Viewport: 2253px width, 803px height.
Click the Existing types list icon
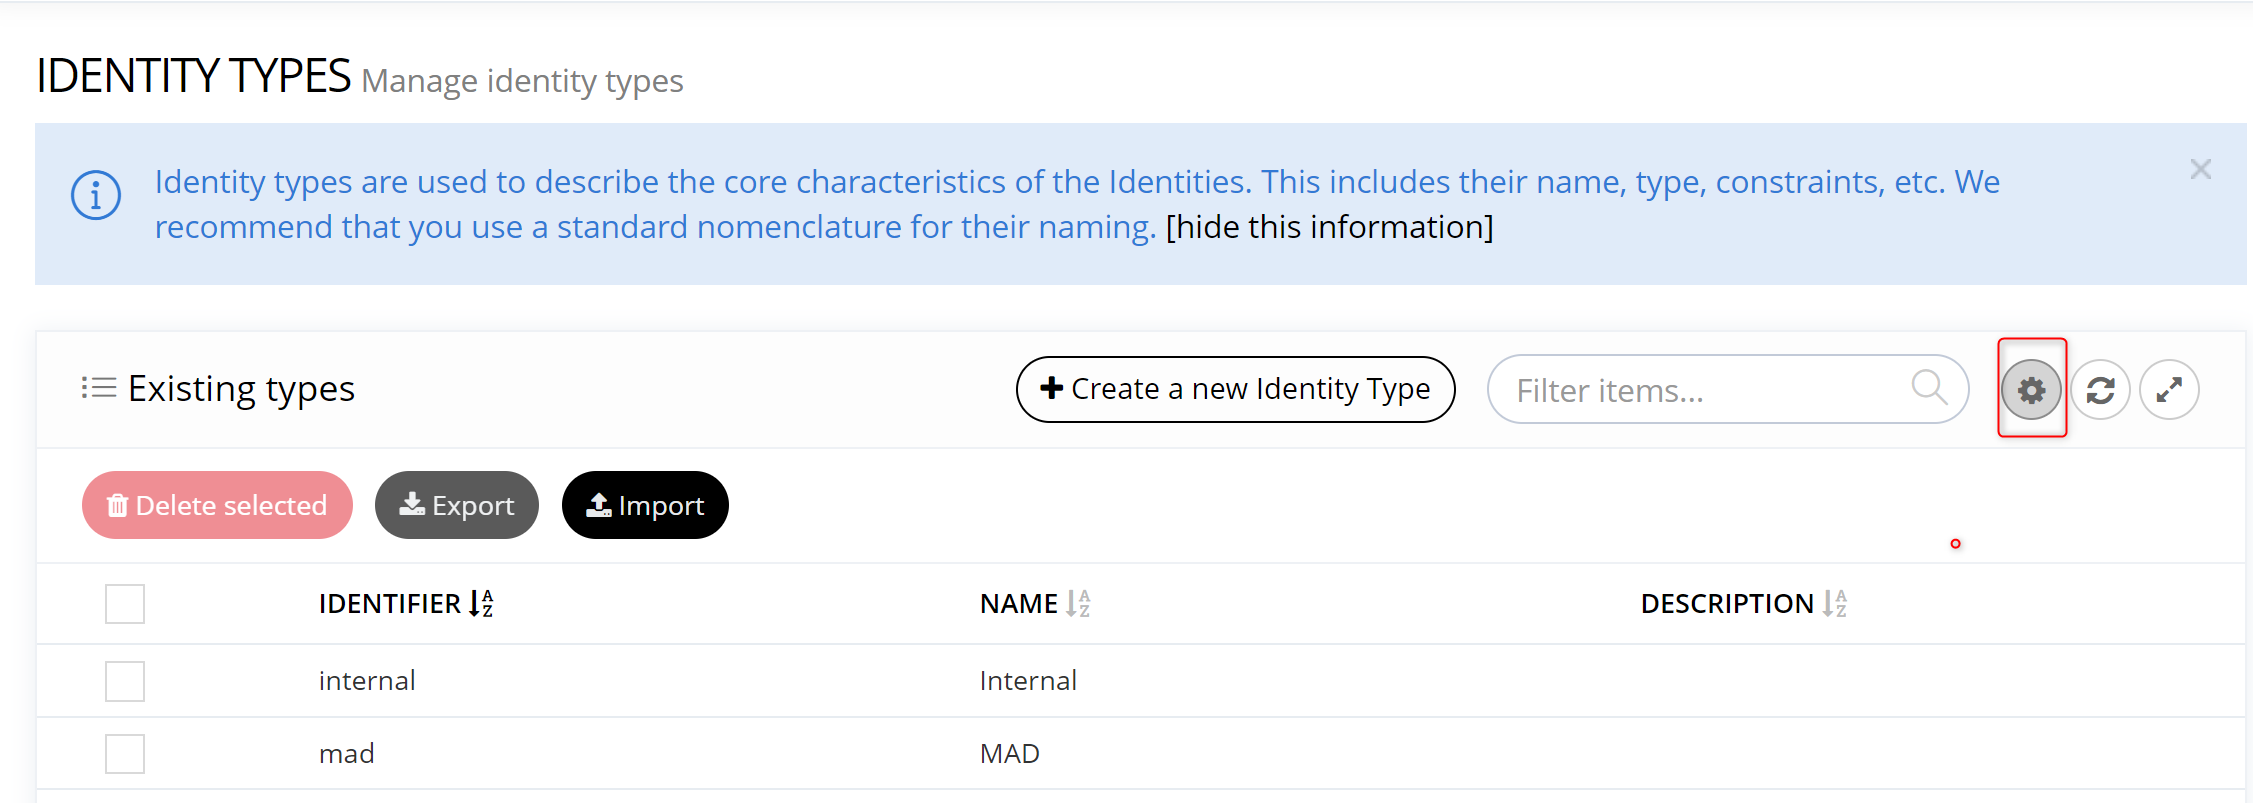[x=99, y=388]
